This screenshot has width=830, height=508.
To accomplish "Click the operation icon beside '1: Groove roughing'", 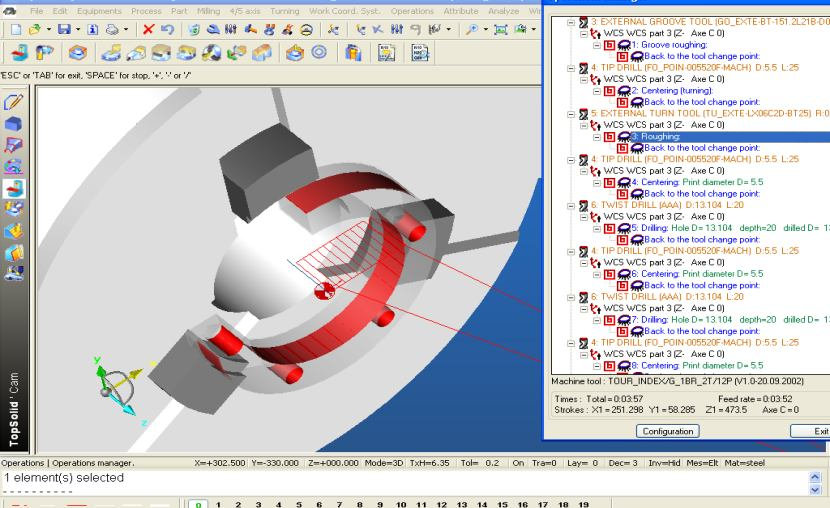I will pos(624,45).
